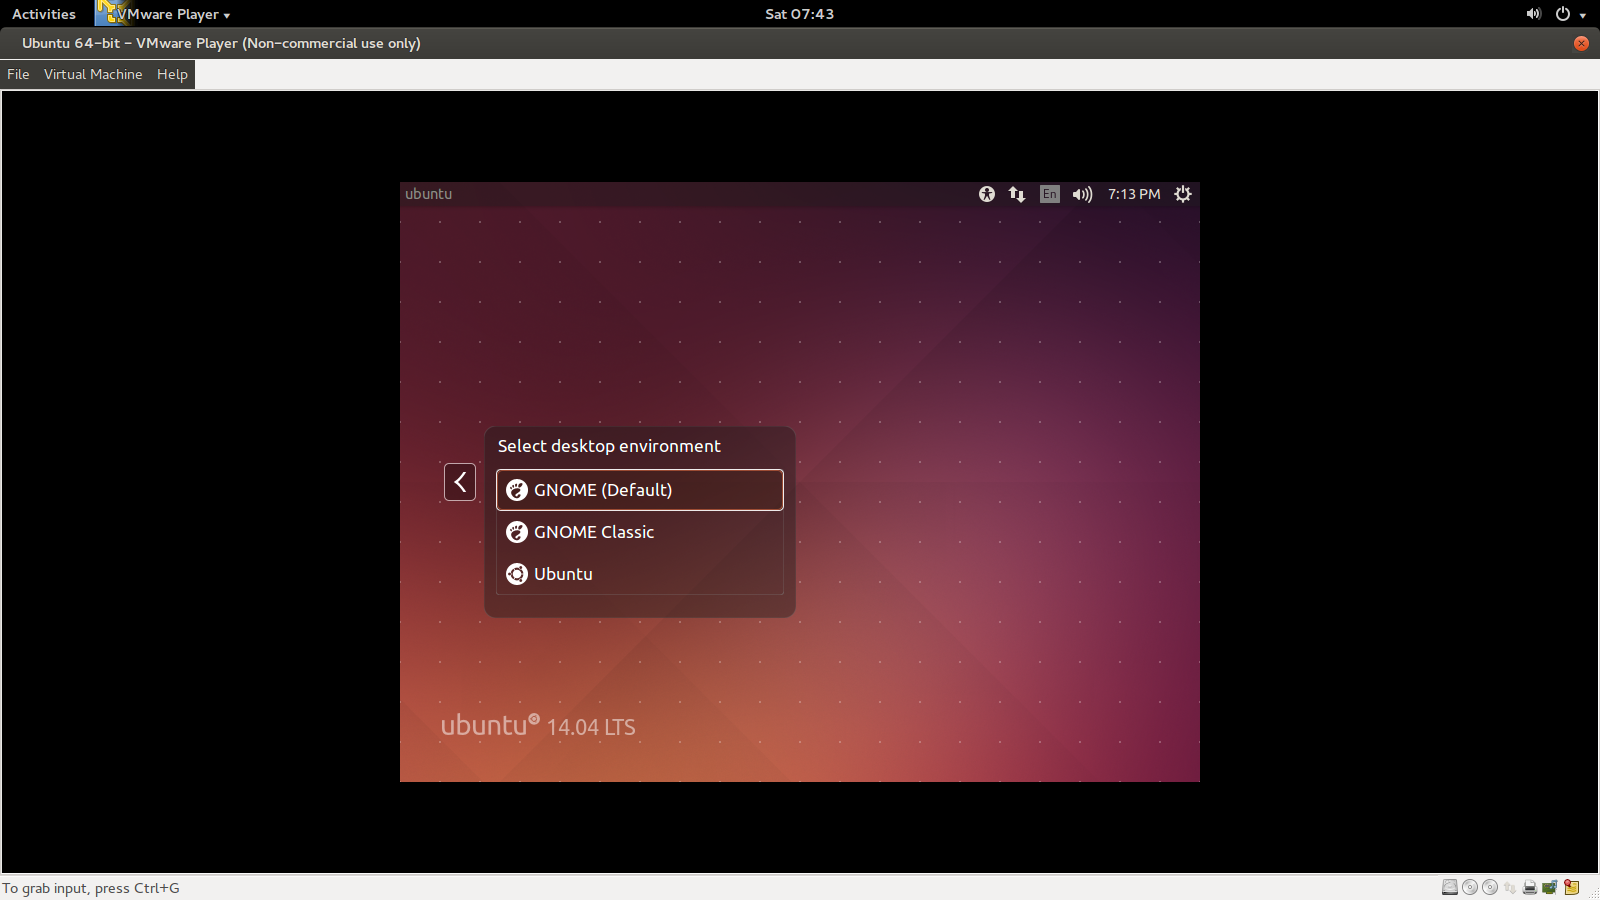Click the En keyboard layout indicator
The image size is (1600, 900).
[x=1048, y=194]
